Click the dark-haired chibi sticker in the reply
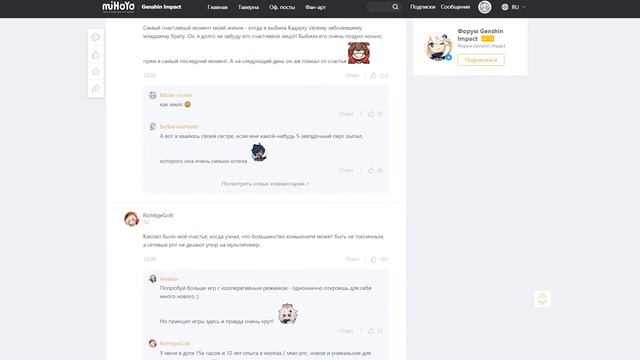This screenshot has height=360, width=640. click(x=258, y=152)
